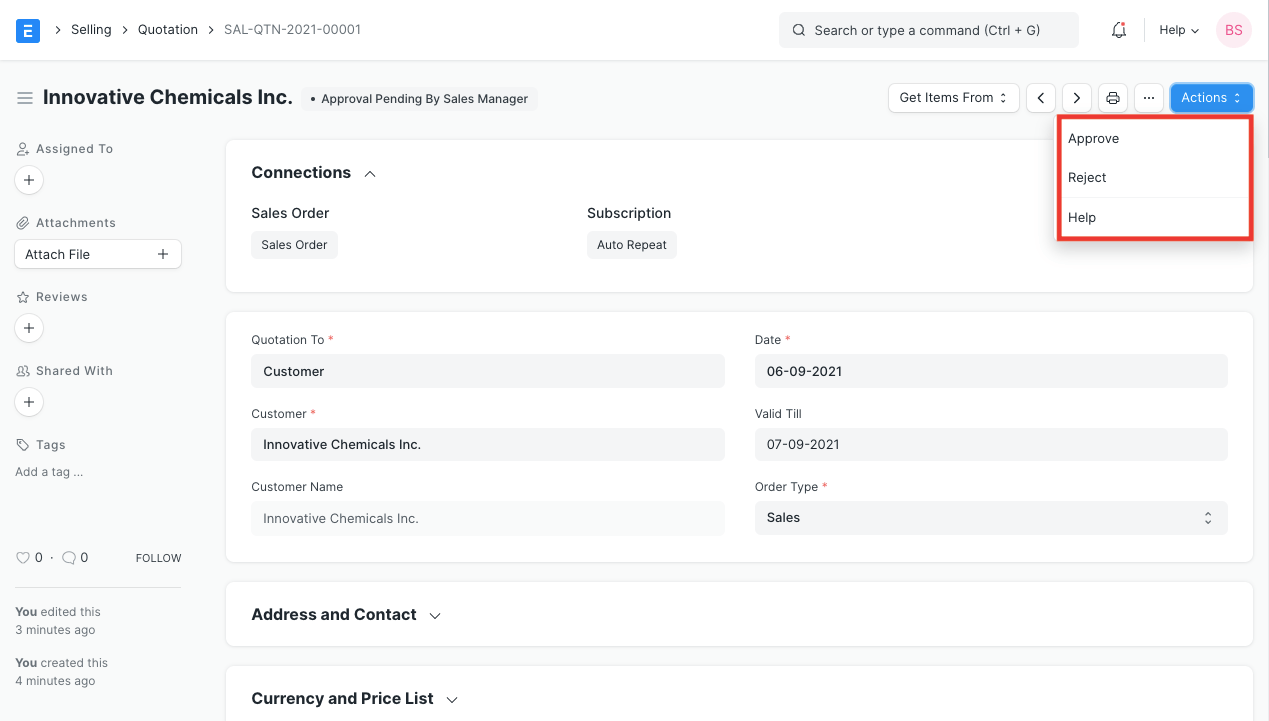Open the linked Sales Order
This screenshot has height=721, width=1269.
(294, 244)
